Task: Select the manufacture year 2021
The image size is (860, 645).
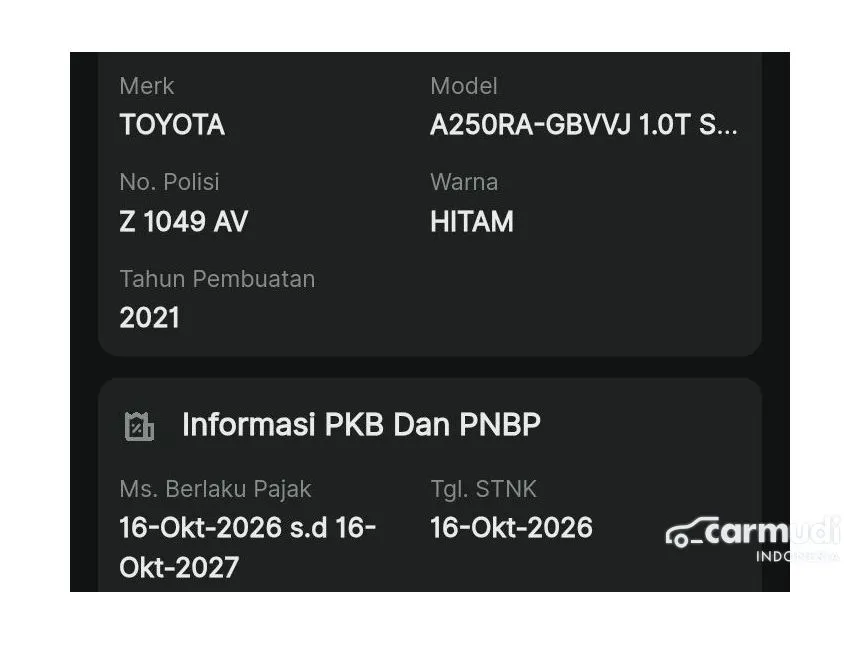Action: click(149, 318)
